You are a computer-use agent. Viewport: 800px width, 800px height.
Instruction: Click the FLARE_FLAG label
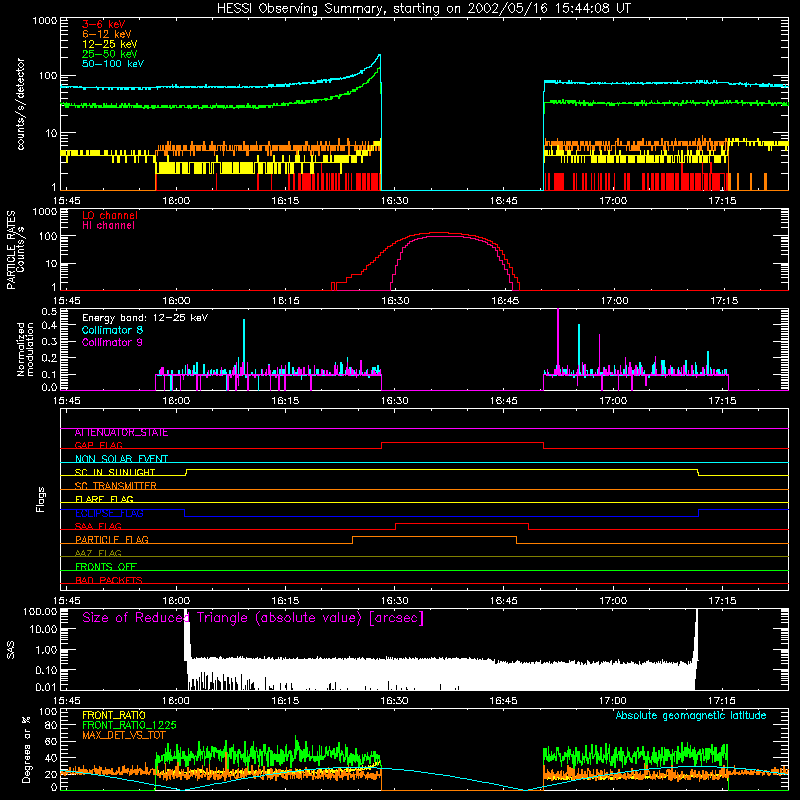coord(104,499)
